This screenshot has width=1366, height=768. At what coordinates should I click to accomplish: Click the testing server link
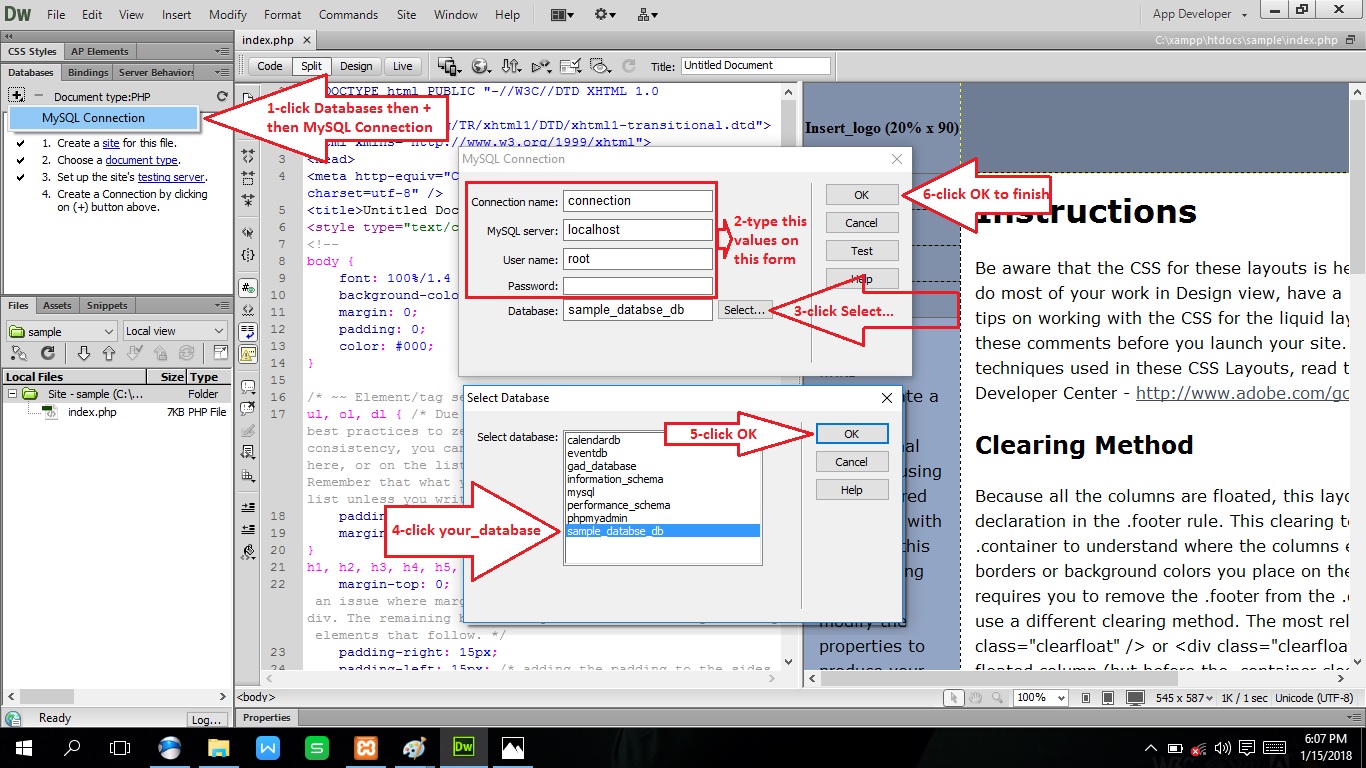171,177
